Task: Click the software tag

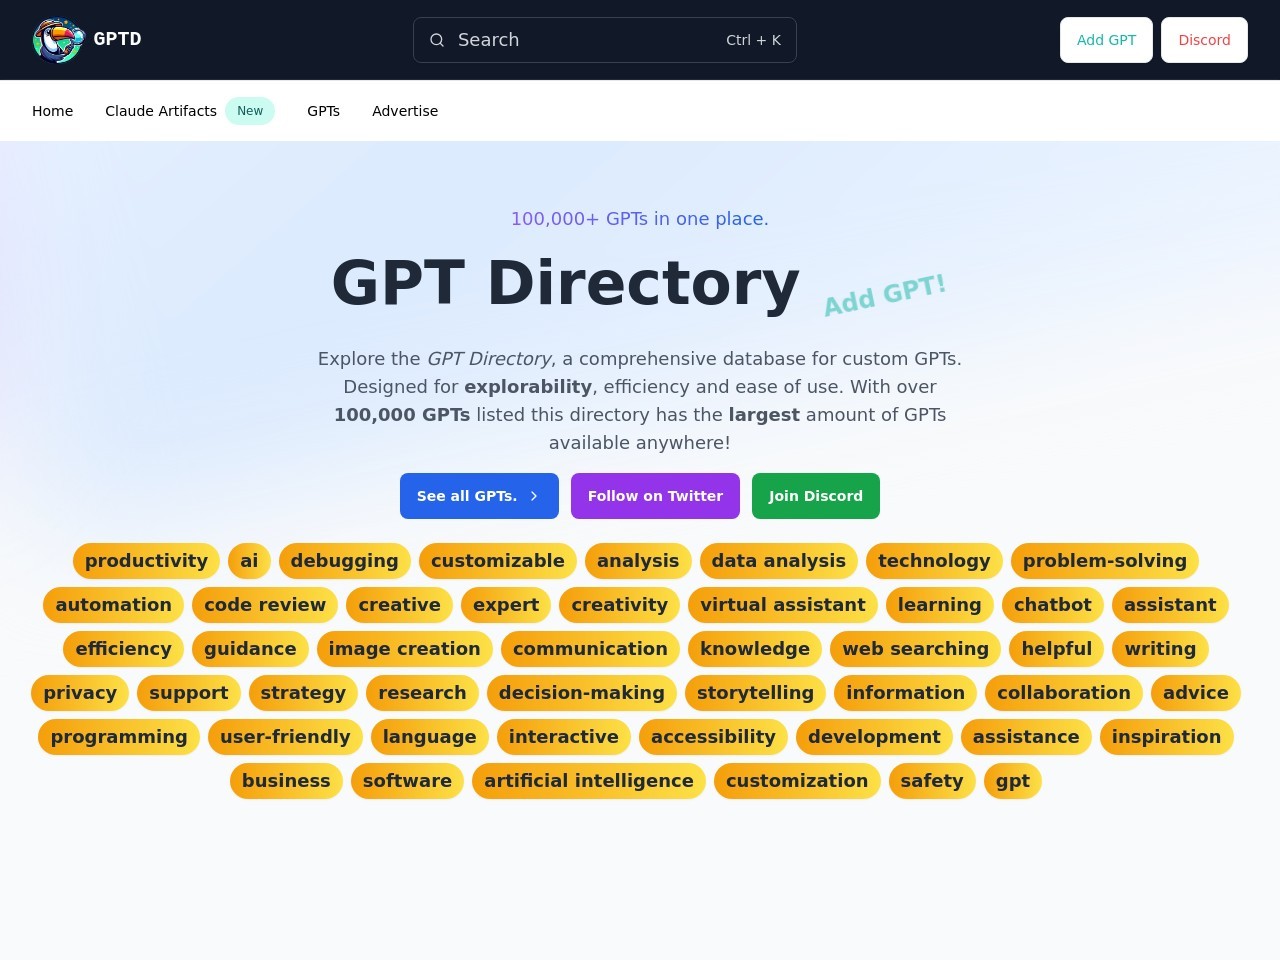Action: pos(407,781)
